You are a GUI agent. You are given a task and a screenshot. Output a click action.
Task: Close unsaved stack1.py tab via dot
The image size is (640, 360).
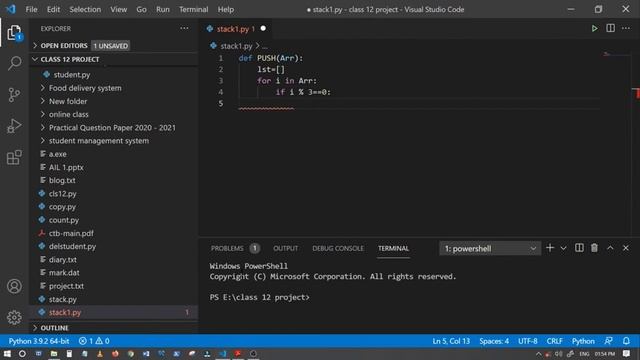coord(263,29)
